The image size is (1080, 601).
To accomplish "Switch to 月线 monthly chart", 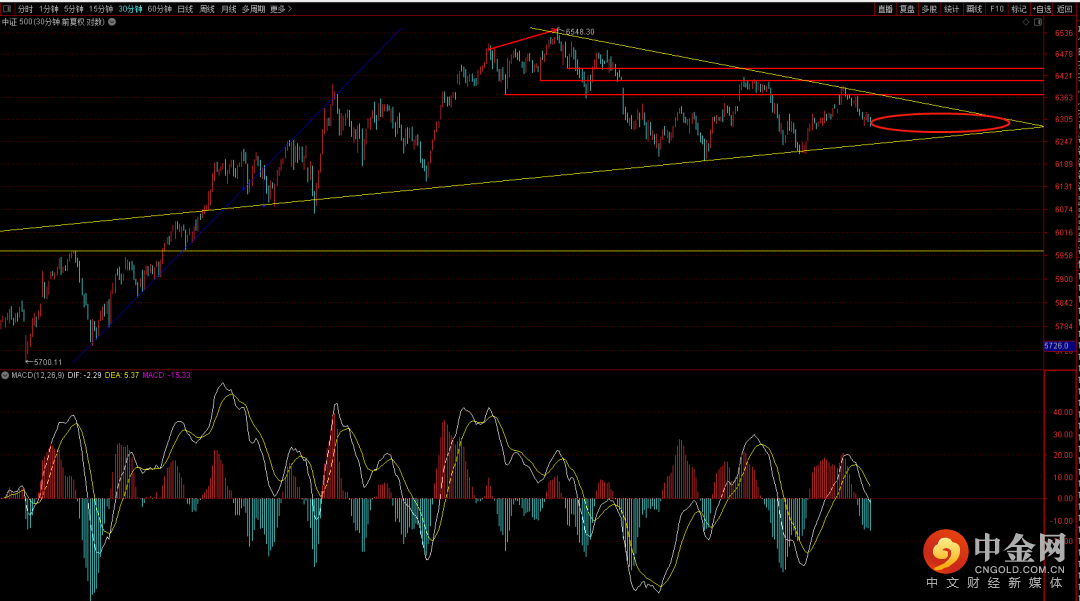I will (229, 9).
